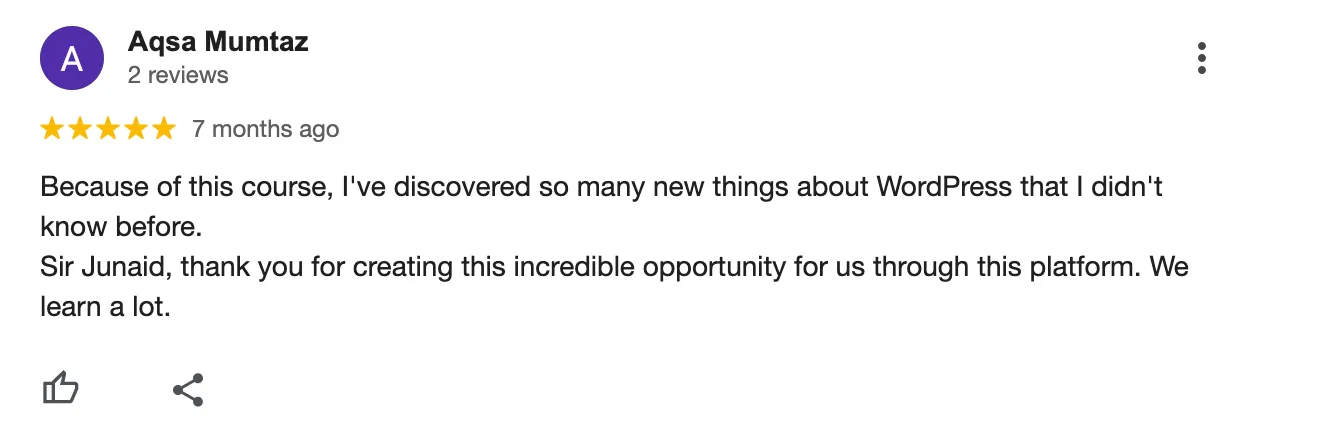Select the third yellow rating star

[108, 129]
